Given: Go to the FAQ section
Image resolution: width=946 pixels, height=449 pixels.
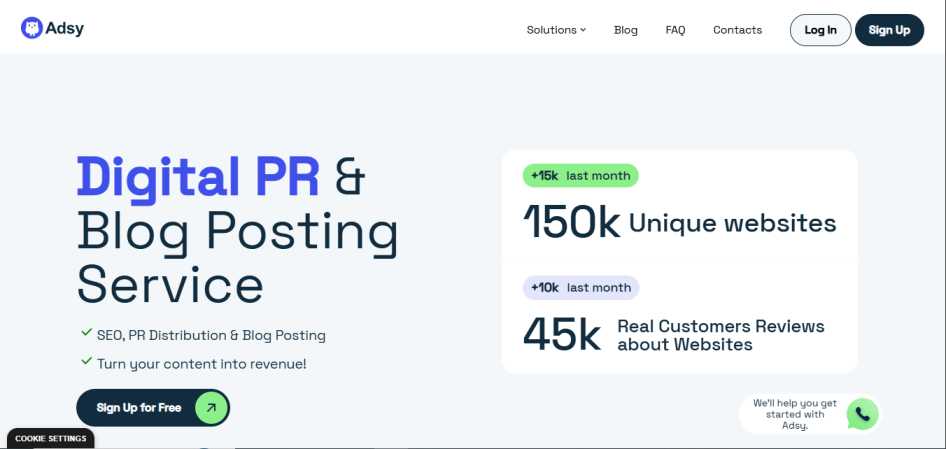Looking at the screenshot, I should 675,30.
